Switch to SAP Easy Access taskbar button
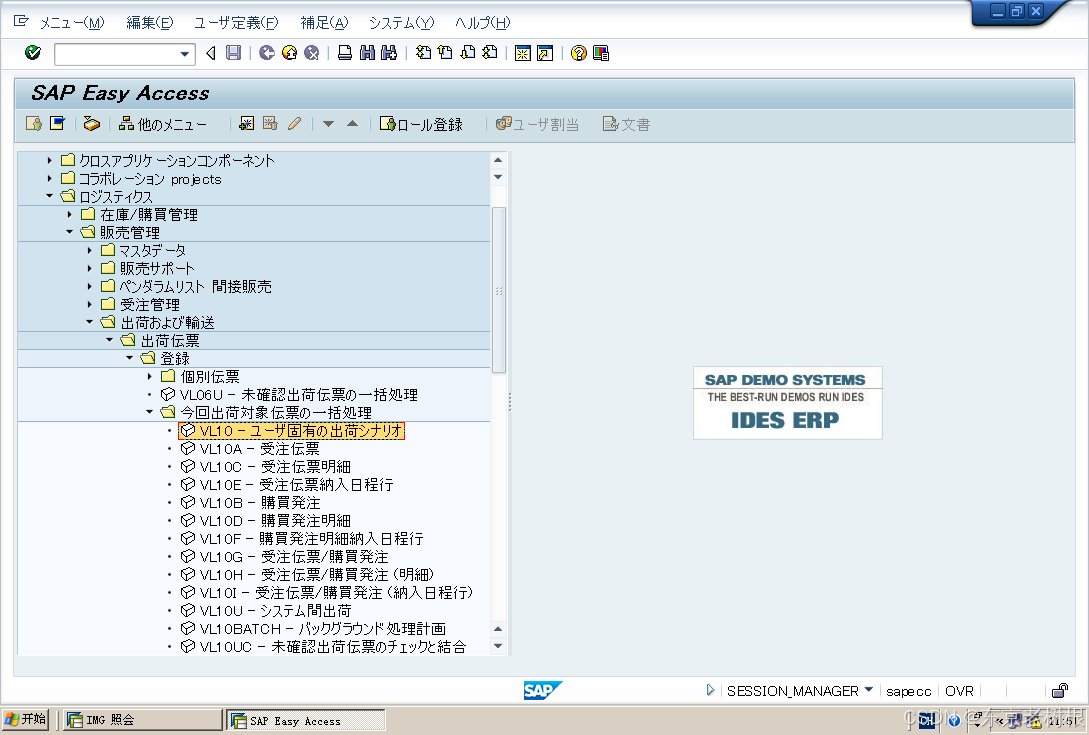The height and width of the screenshot is (735, 1089). (x=306, y=720)
